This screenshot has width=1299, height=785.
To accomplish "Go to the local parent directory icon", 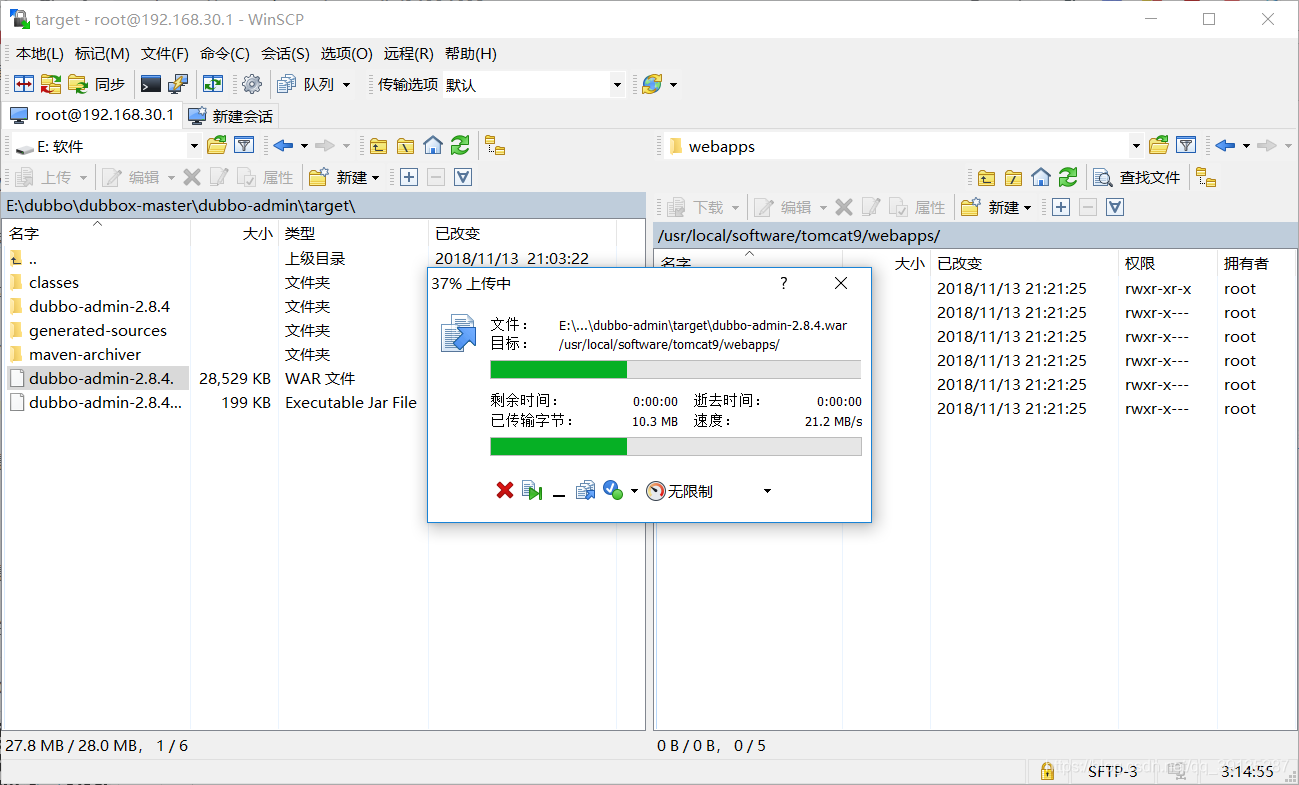I will pos(378,146).
